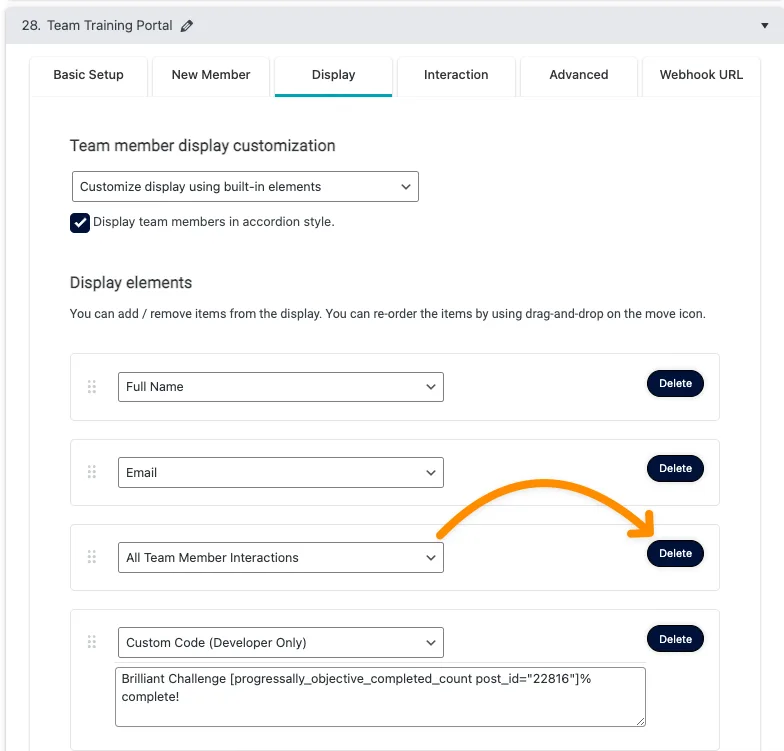Click into the Brilliant Challenge custom code textarea
Image resolution: width=784 pixels, height=751 pixels.
(x=380, y=696)
